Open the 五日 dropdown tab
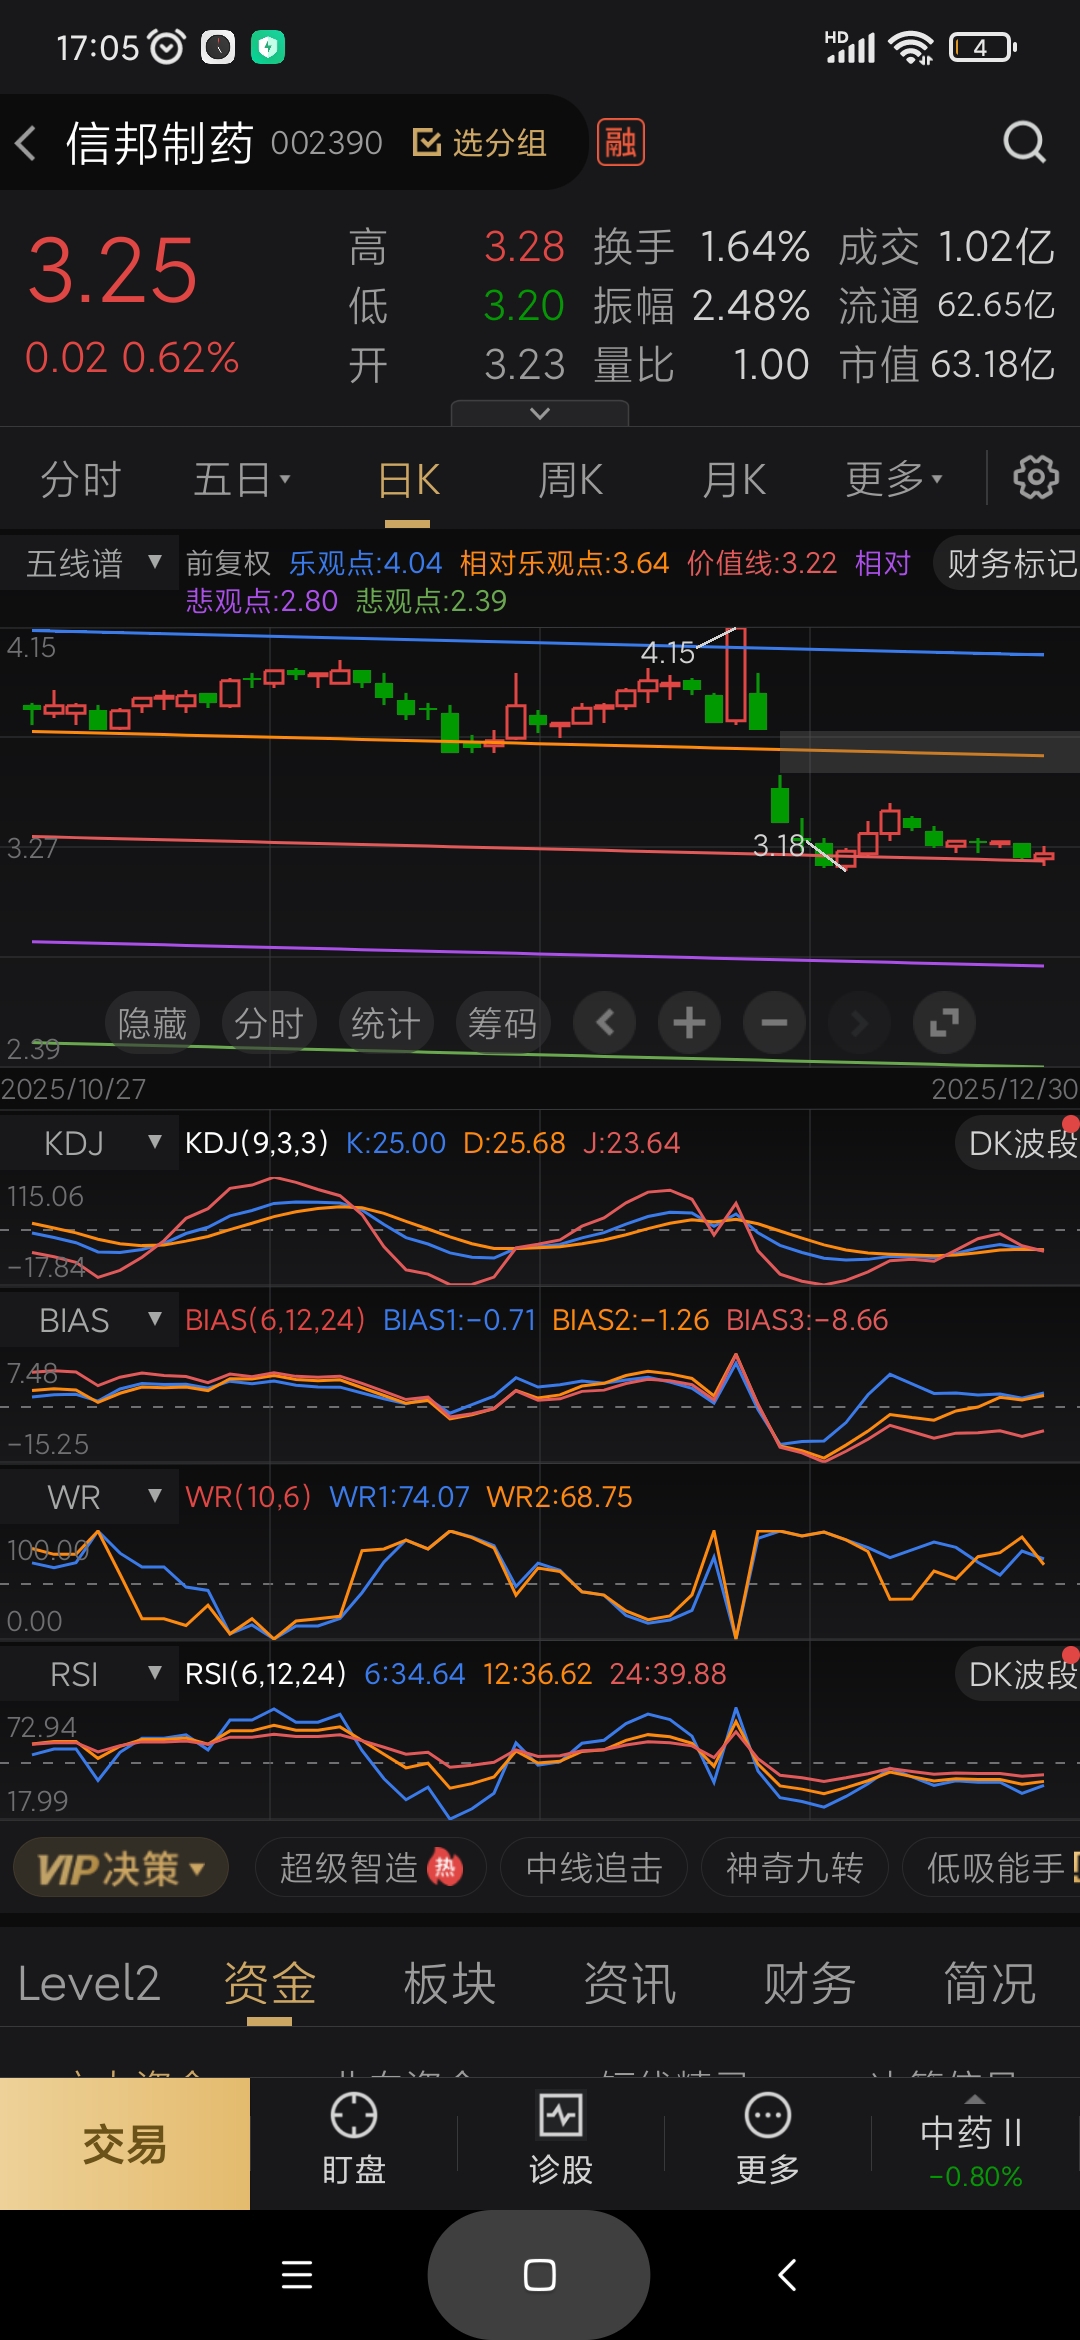Screen dimensions: 1080x2340 pos(241,479)
